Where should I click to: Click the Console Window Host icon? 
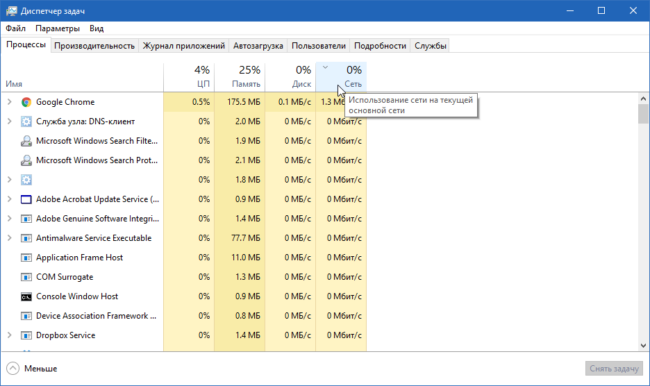click(x=26, y=296)
